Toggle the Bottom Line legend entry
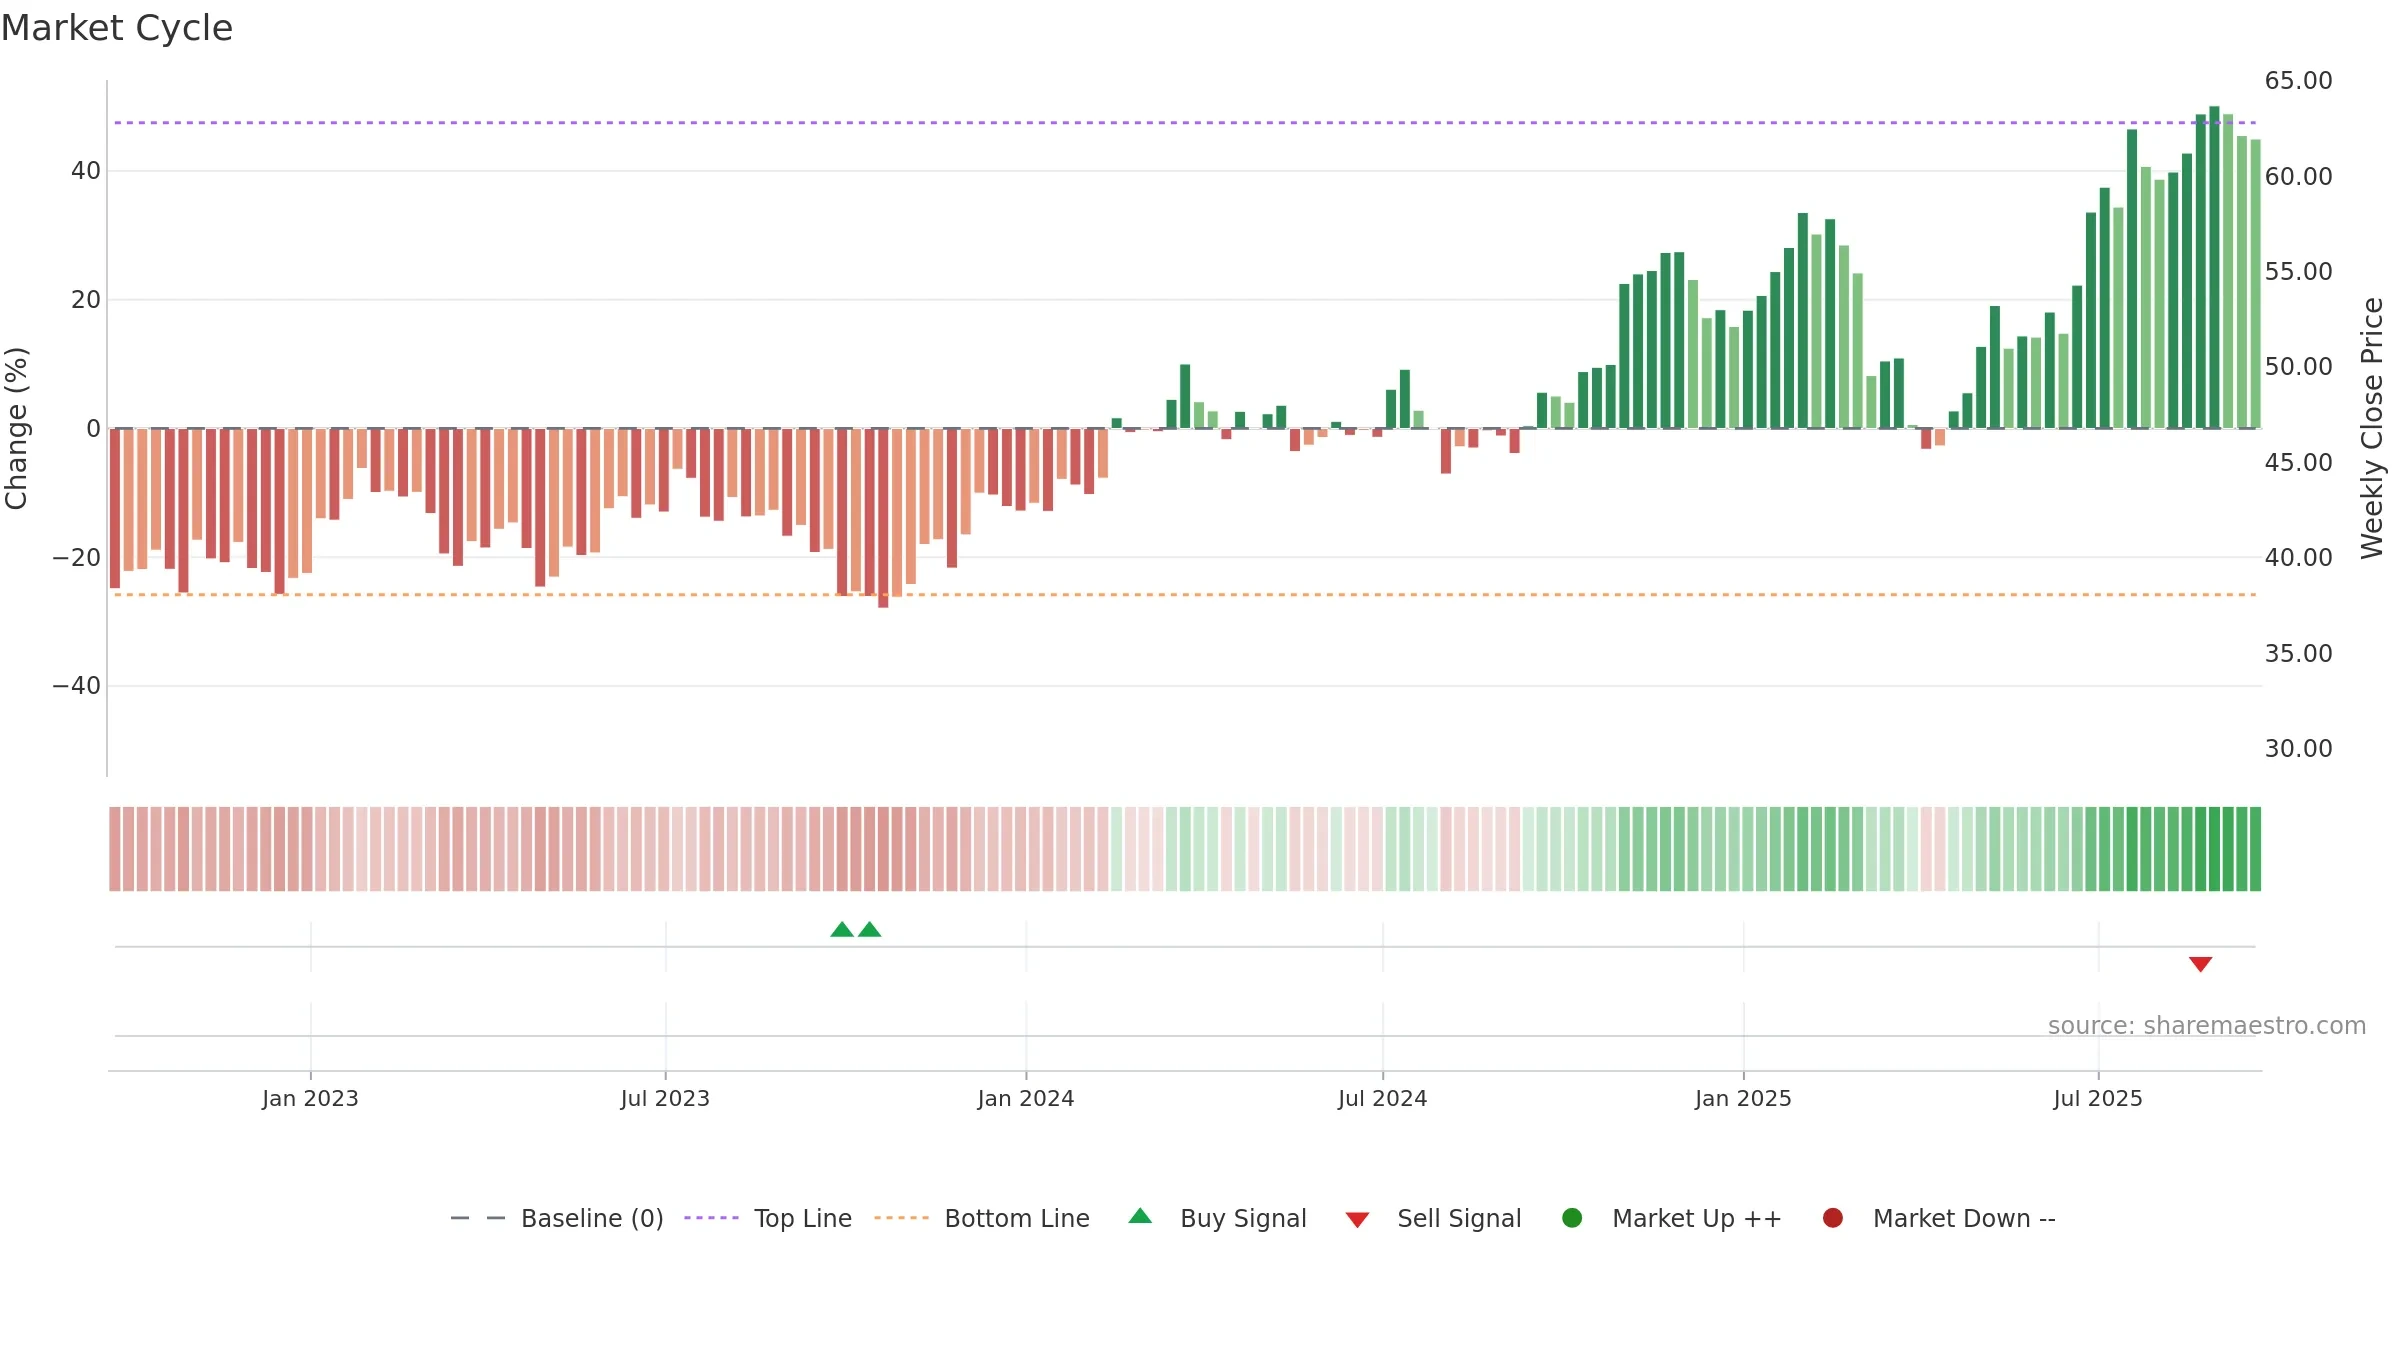The image size is (2400, 1350). [x=982, y=1218]
